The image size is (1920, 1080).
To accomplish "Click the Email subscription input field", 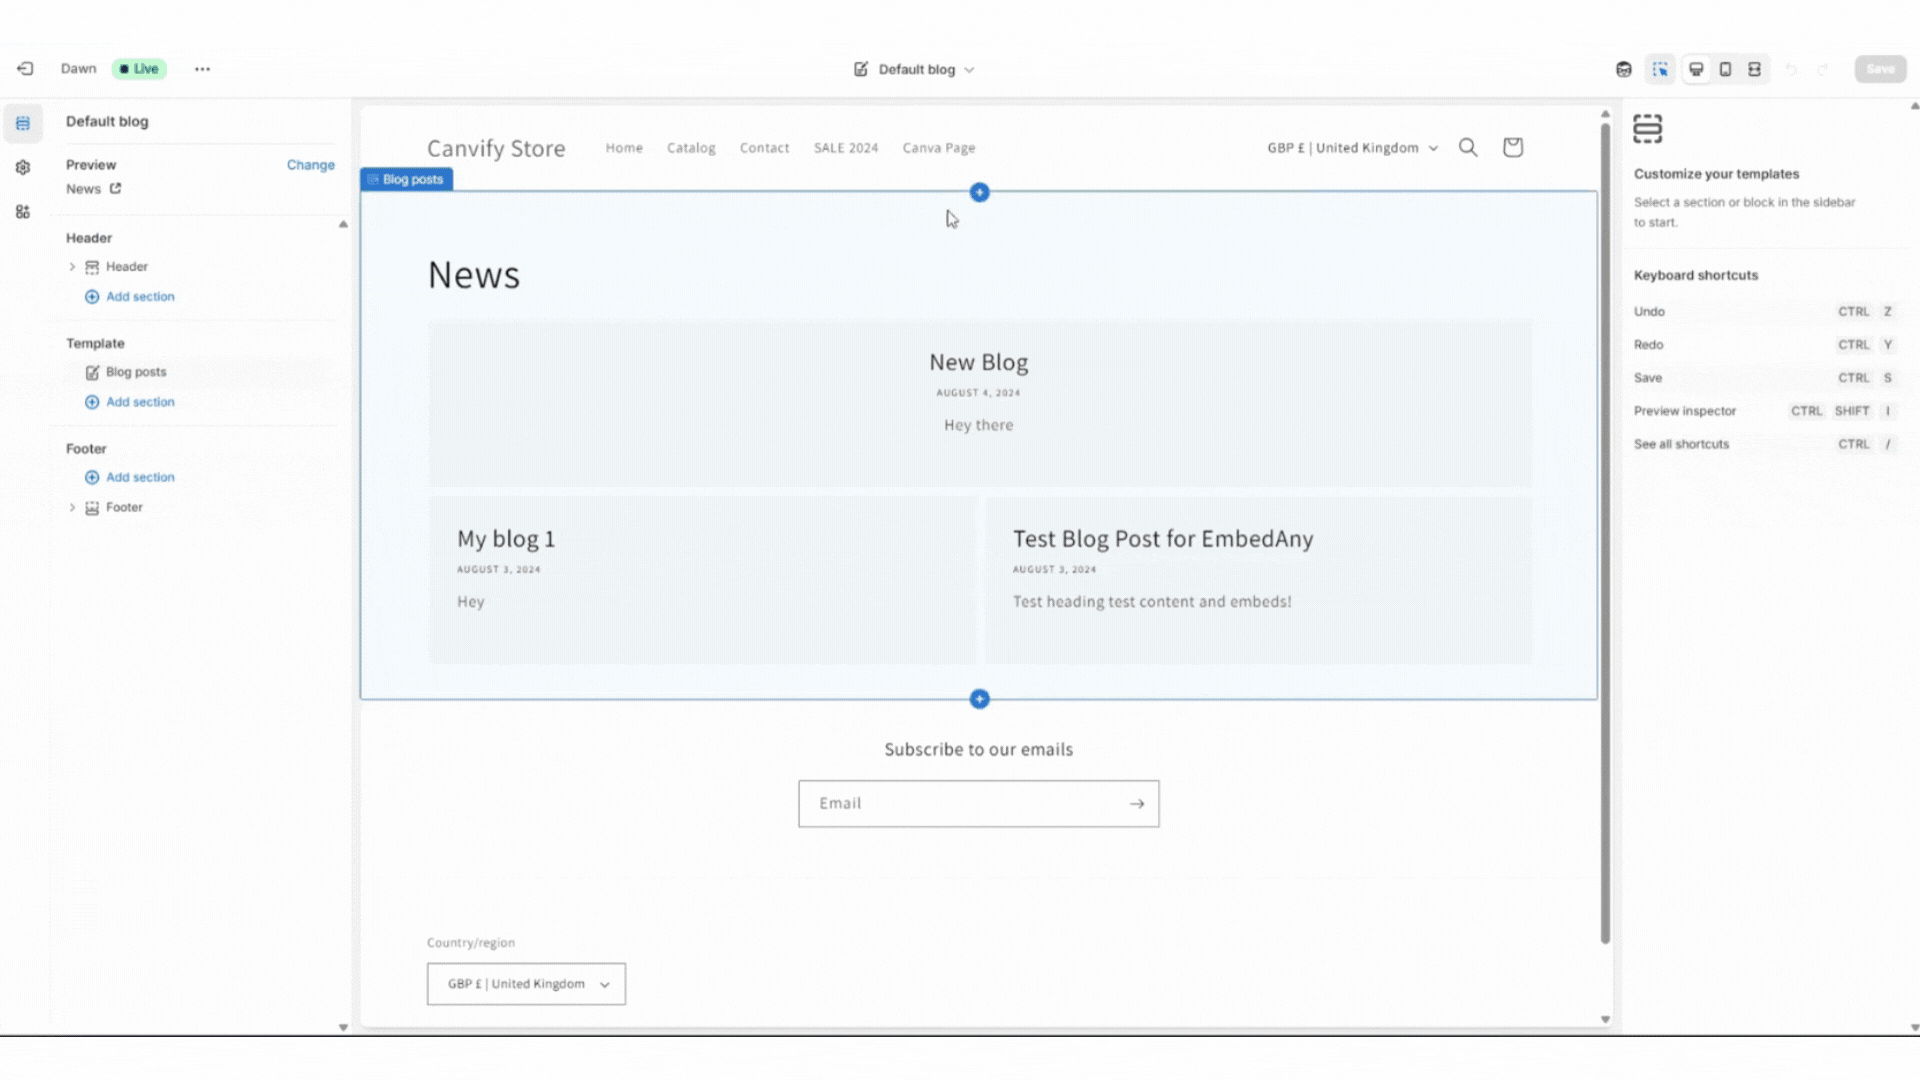I will (x=960, y=804).
